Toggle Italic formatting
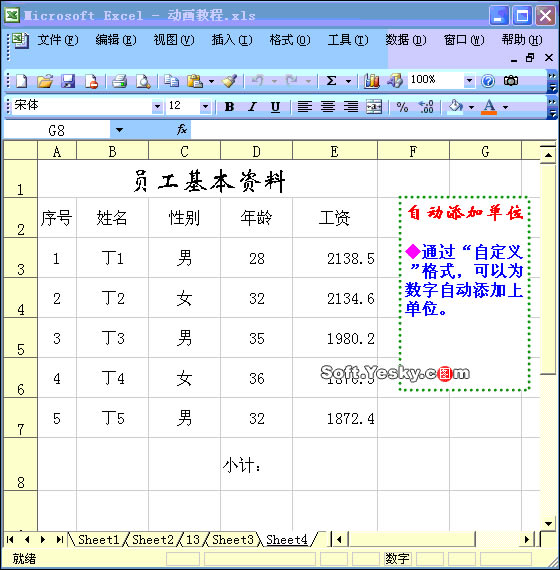Viewport: 560px width, 570px height. pyautogui.click(x=252, y=107)
